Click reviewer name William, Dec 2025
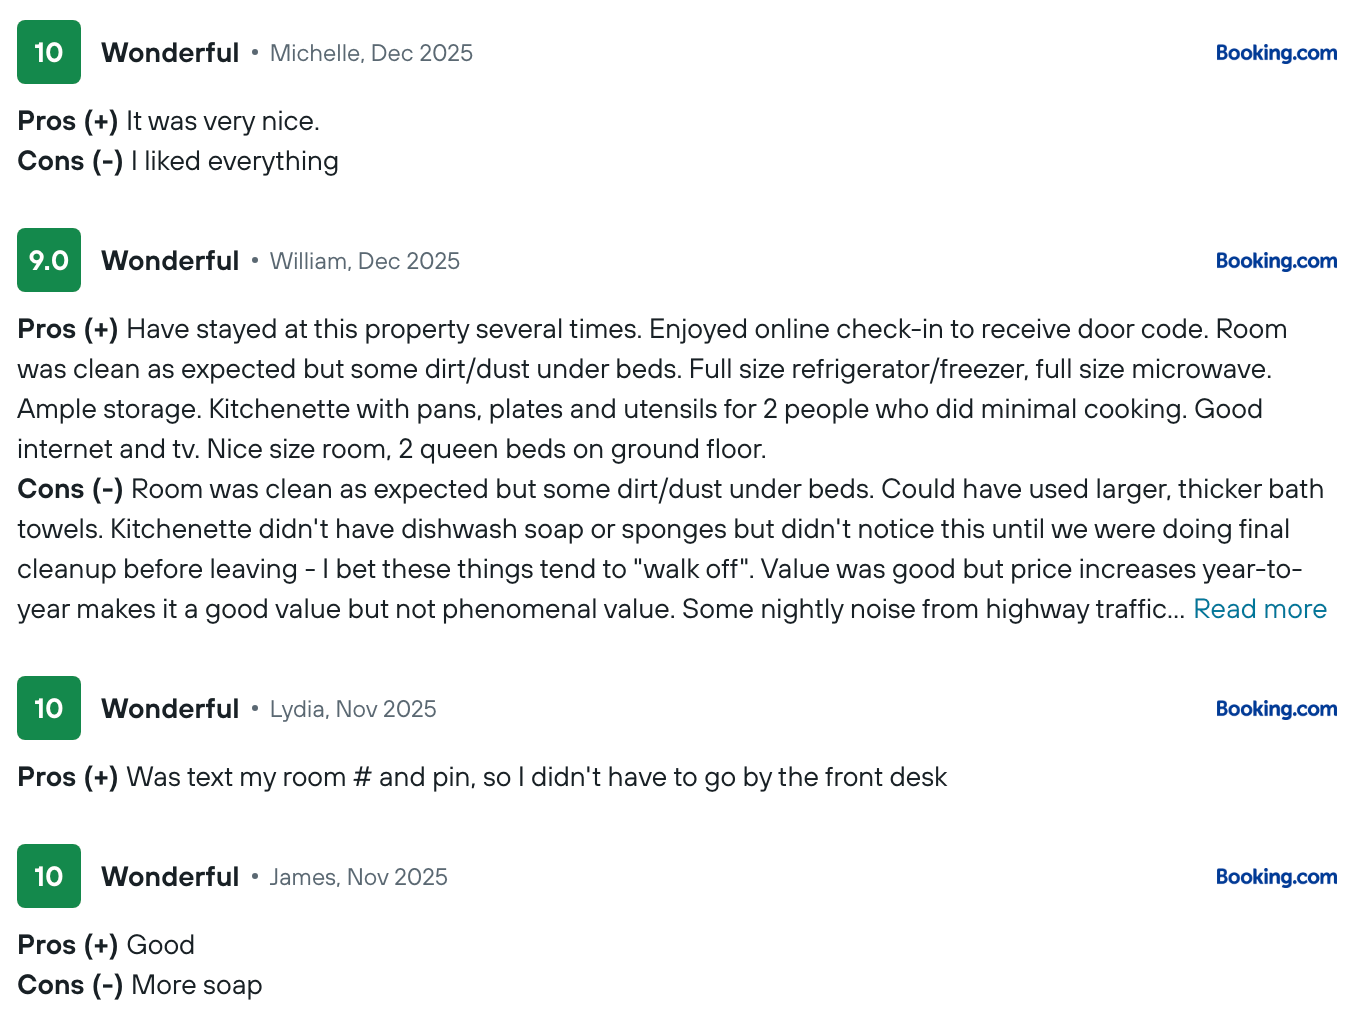 coord(365,261)
